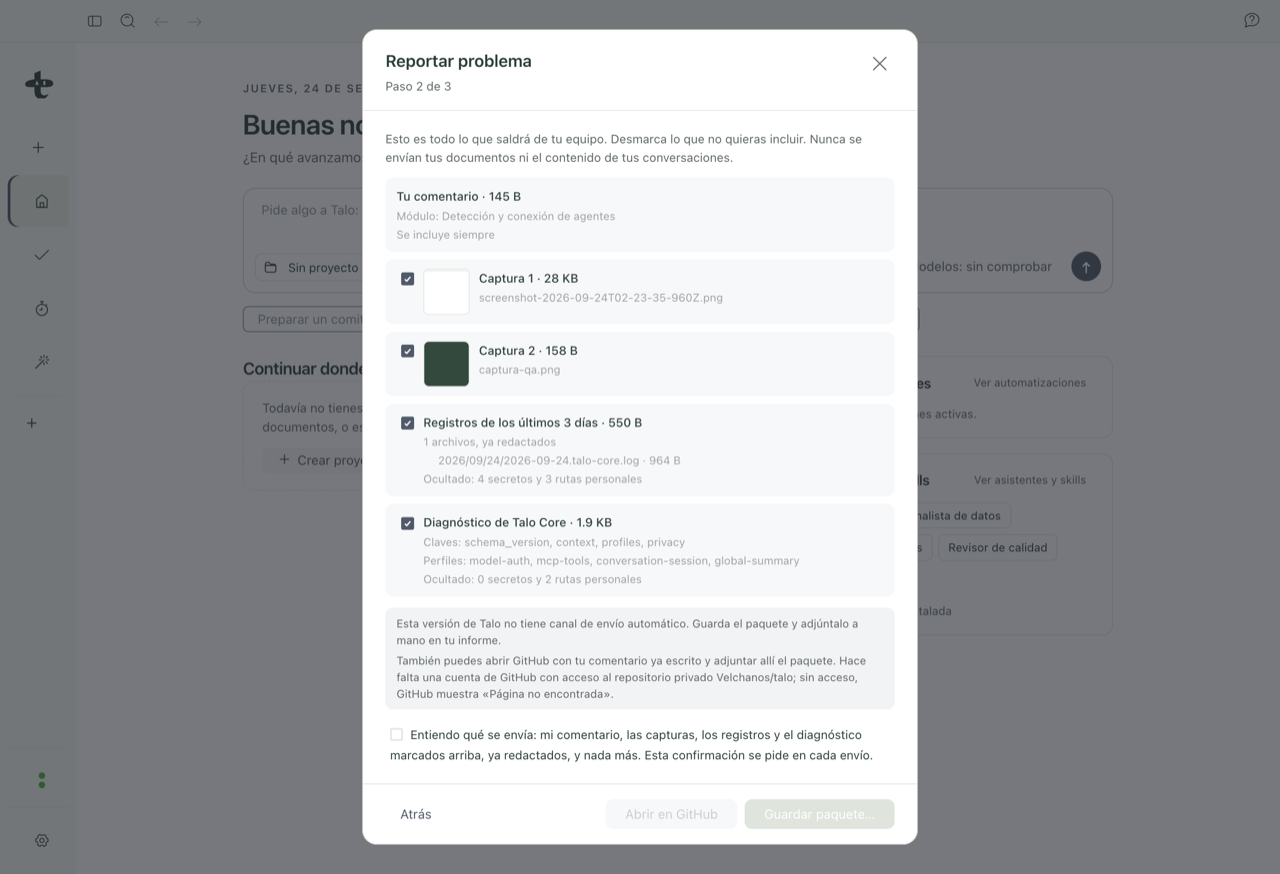Click the captura-qa.png filename
Screen dimensions: 1280x874
pos(519,370)
